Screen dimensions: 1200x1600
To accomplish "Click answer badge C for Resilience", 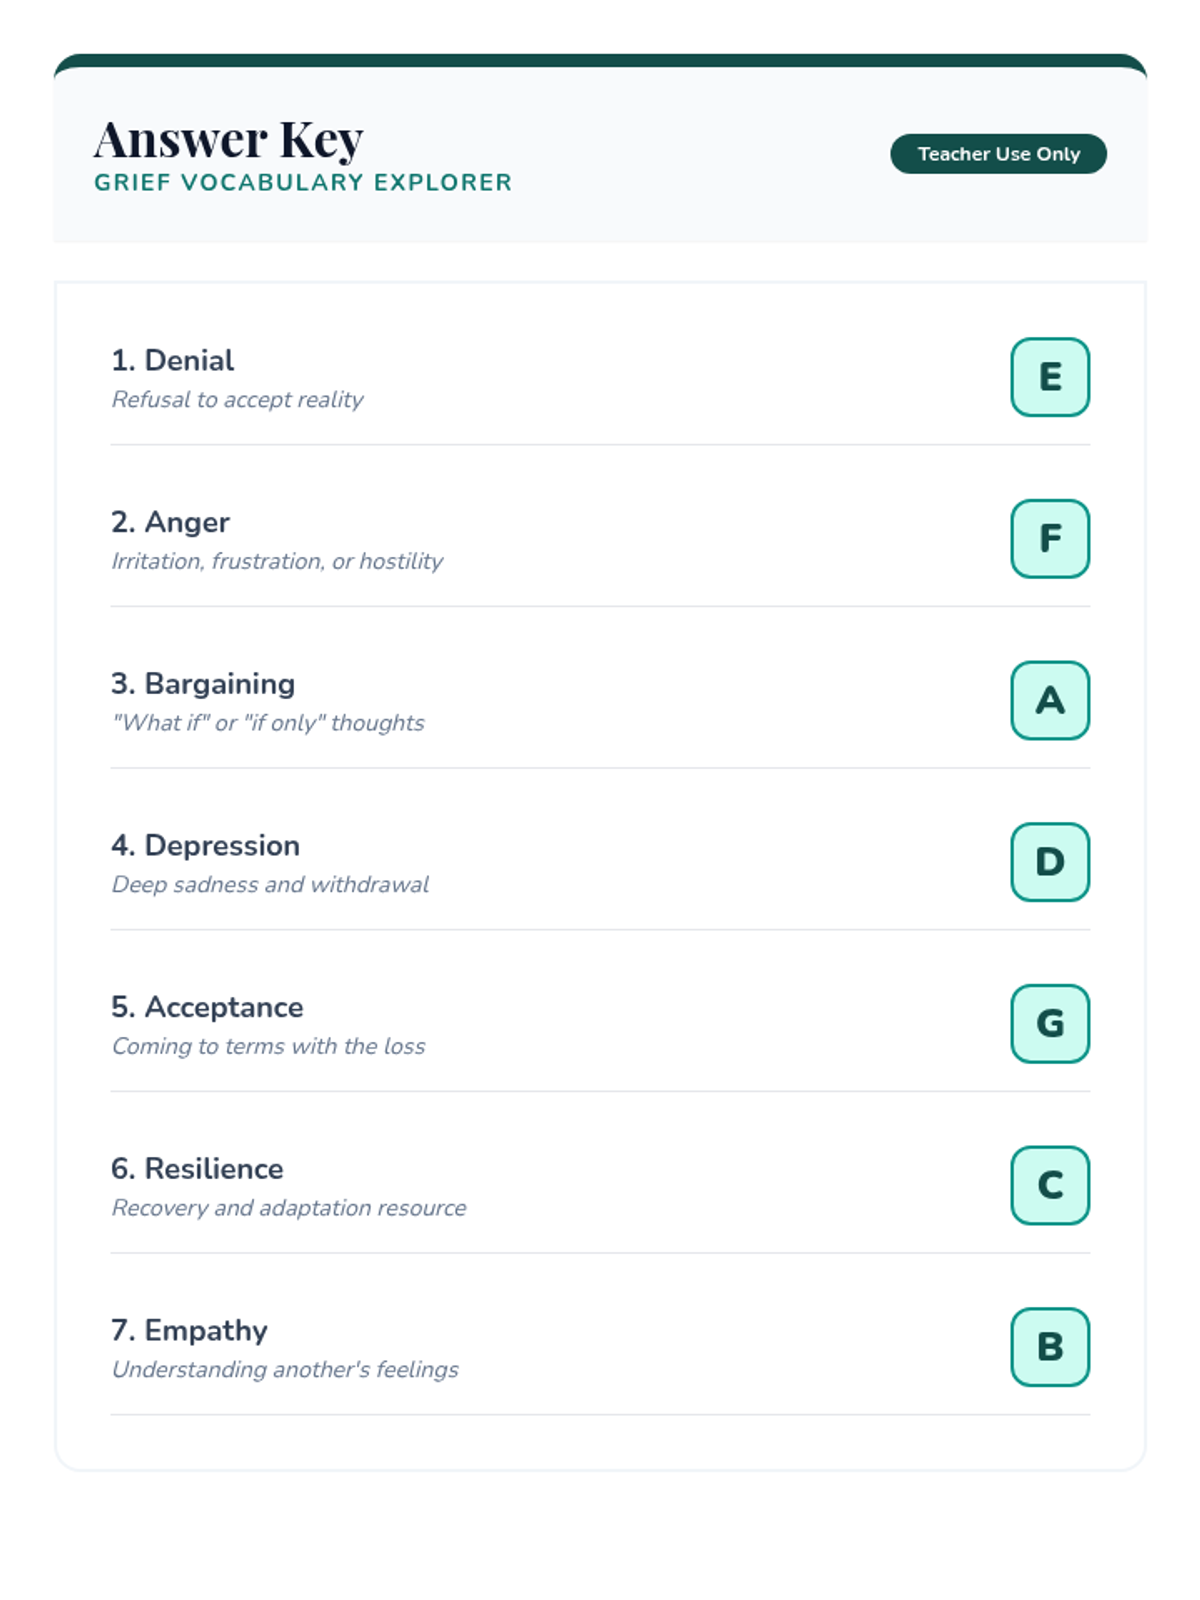I will click(1049, 1185).
